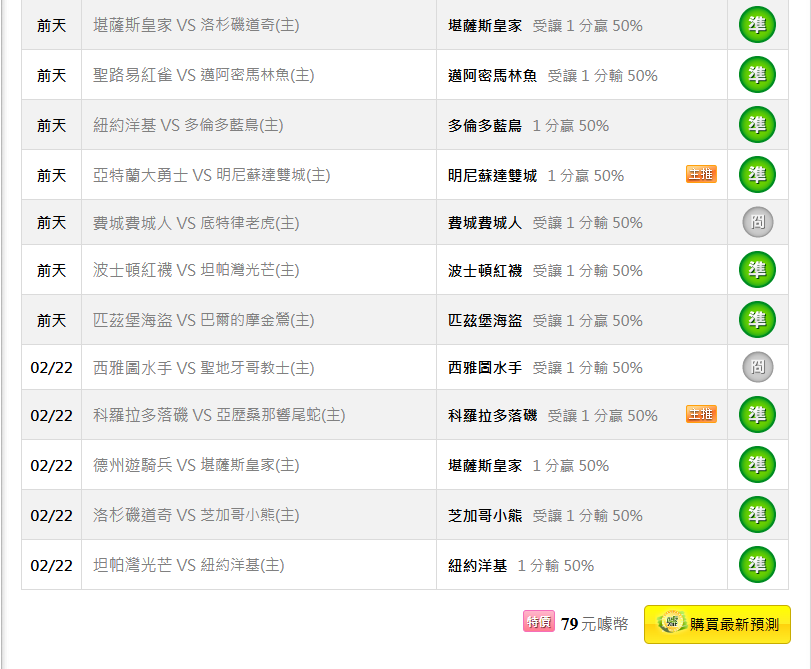Click the matchup 聖路易紅雀 VS 邁阿密馬林魚(主)
The image size is (811, 669).
click(x=204, y=75)
